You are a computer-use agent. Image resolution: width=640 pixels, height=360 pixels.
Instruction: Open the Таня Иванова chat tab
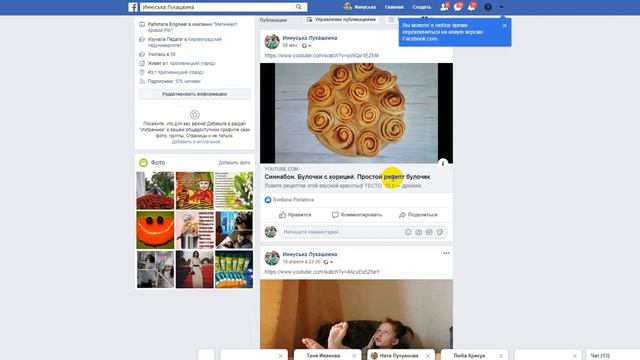pos(323,356)
